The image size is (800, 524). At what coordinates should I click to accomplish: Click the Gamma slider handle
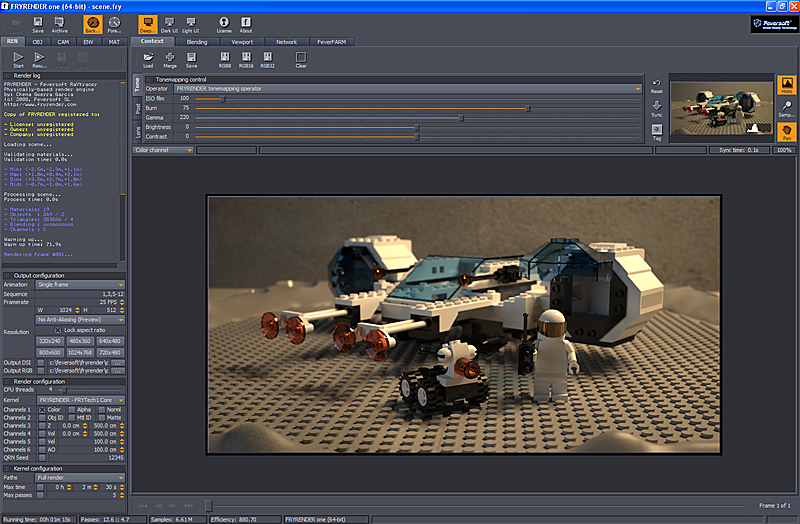pyautogui.click(x=461, y=117)
